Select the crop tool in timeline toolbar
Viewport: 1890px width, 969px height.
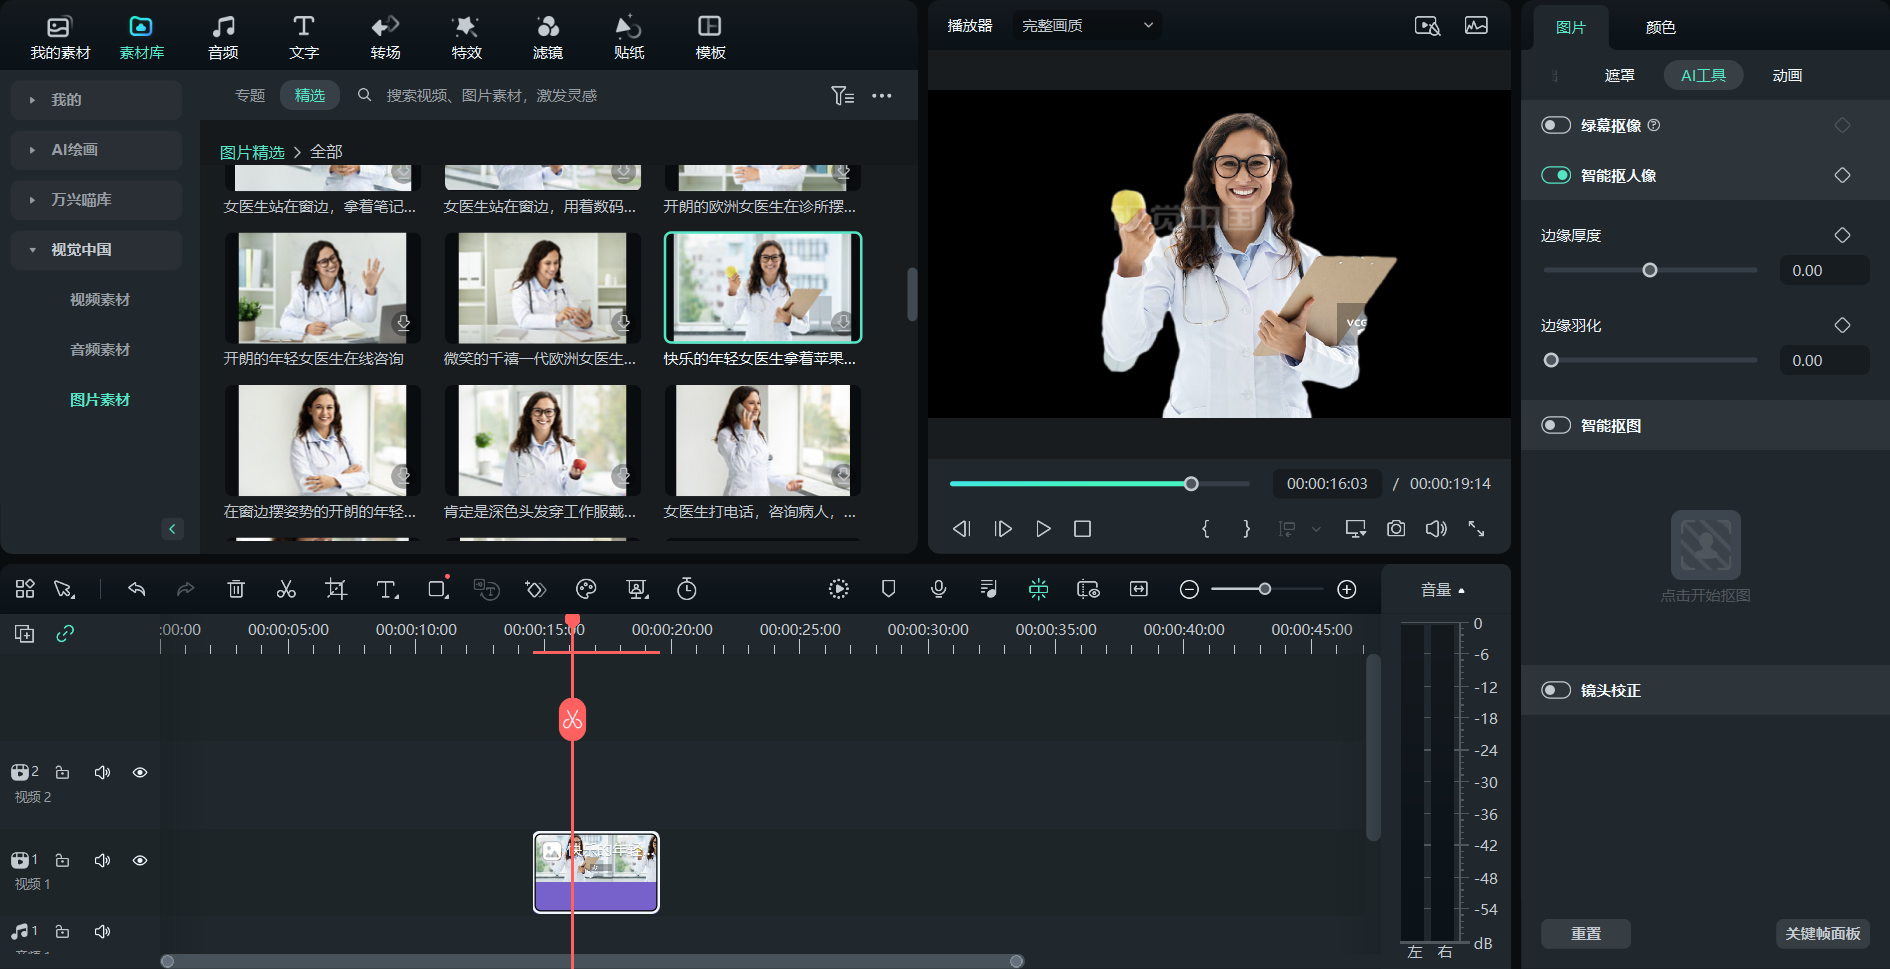[336, 589]
